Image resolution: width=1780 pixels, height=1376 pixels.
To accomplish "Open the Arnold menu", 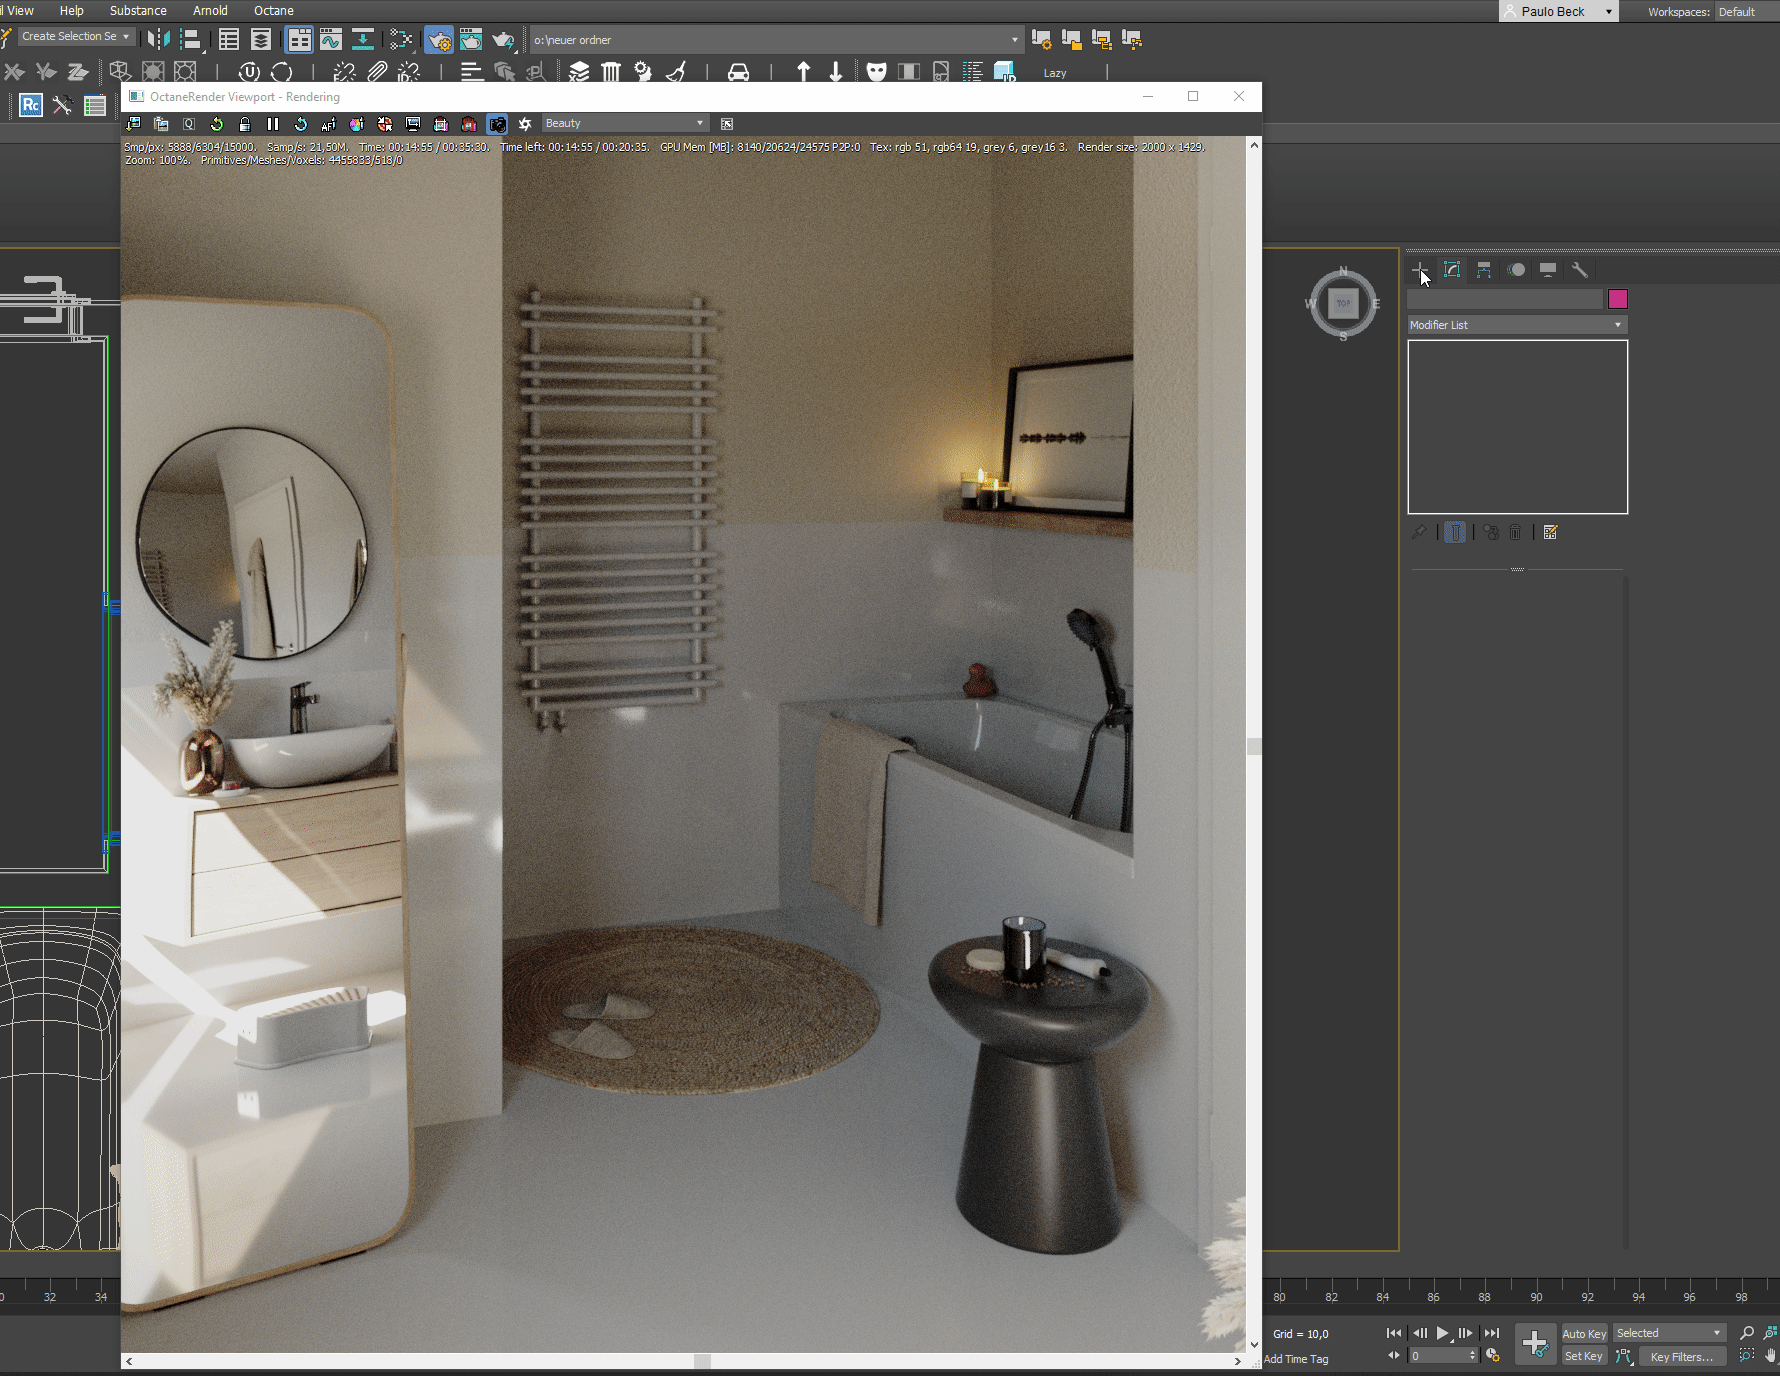I will [210, 10].
